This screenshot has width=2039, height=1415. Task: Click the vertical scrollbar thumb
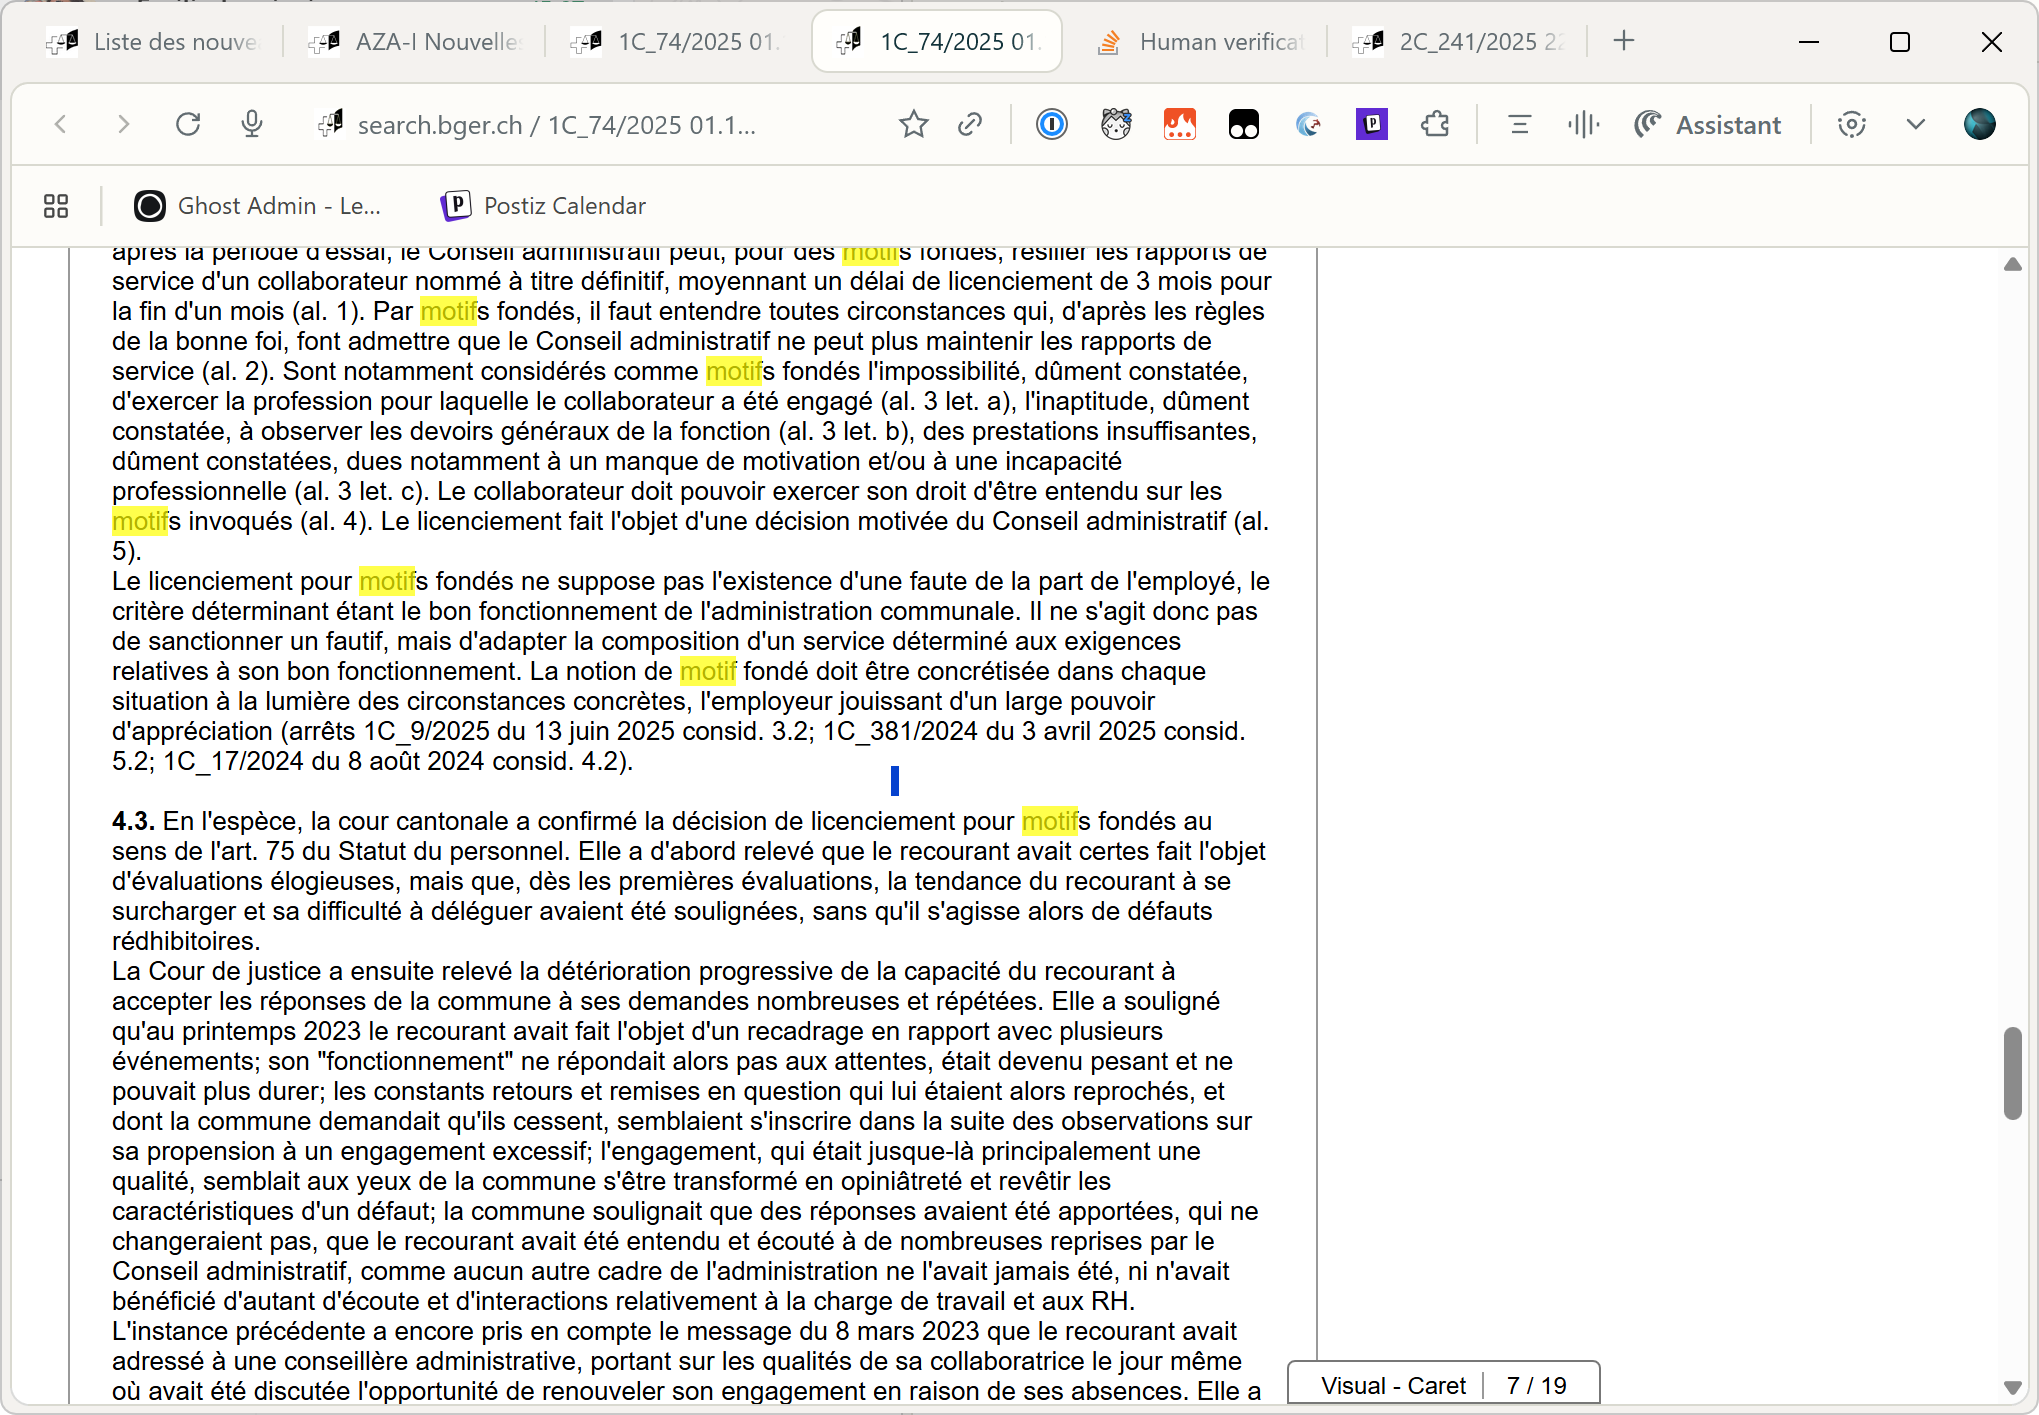pyautogui.click(x=2012, y=1072)
